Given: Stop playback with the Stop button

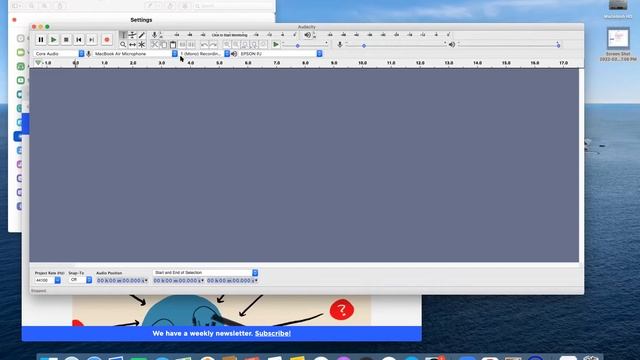Looking at the screenshot, I should tap(66, 40).
